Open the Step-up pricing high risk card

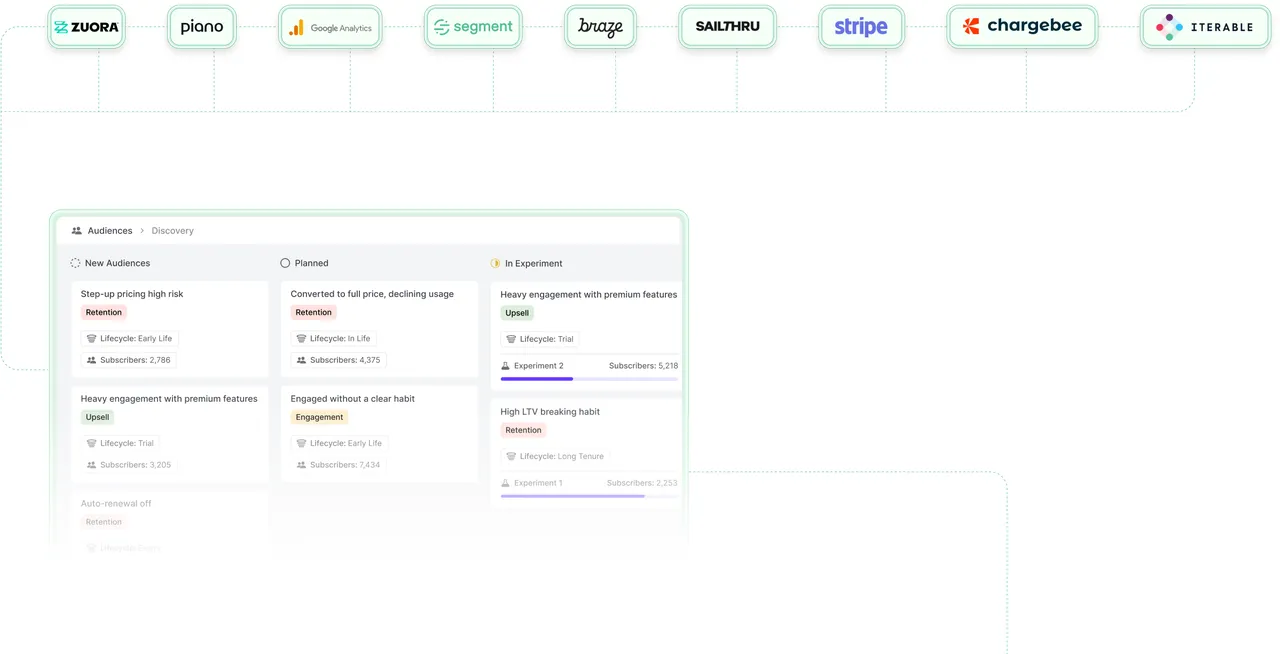170,329
